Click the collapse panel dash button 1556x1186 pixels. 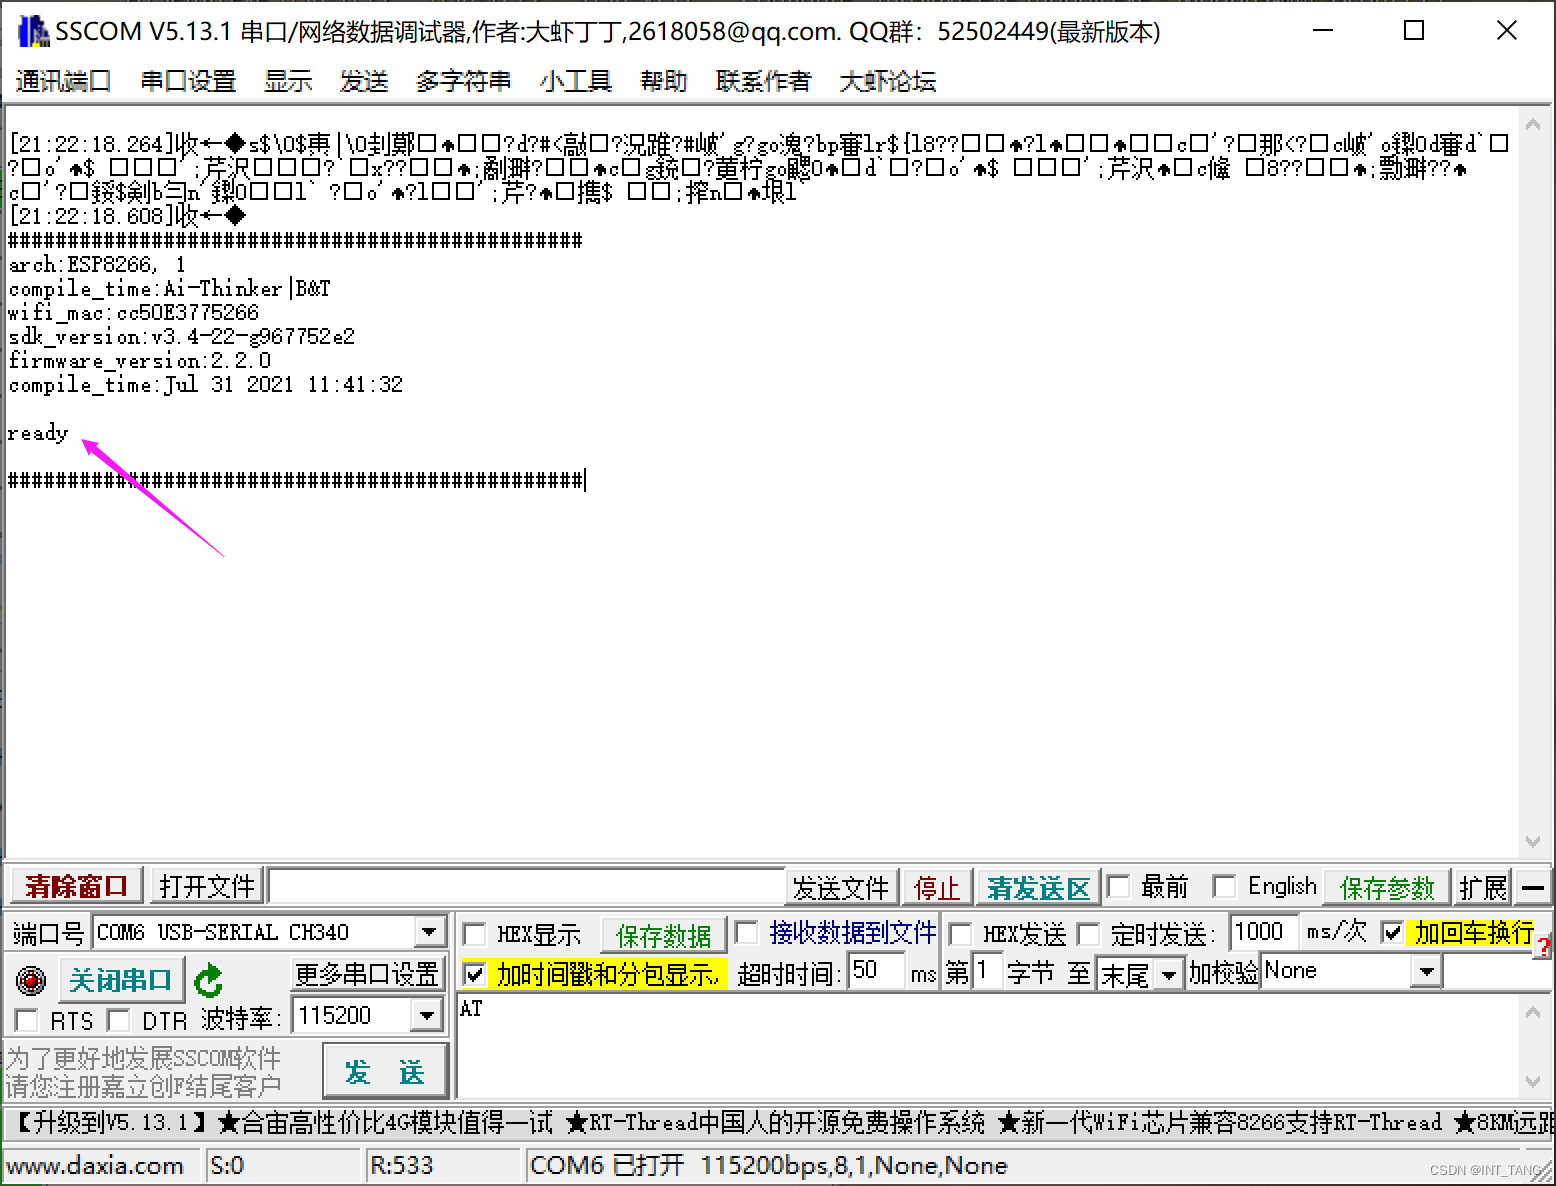(1533, 887)
